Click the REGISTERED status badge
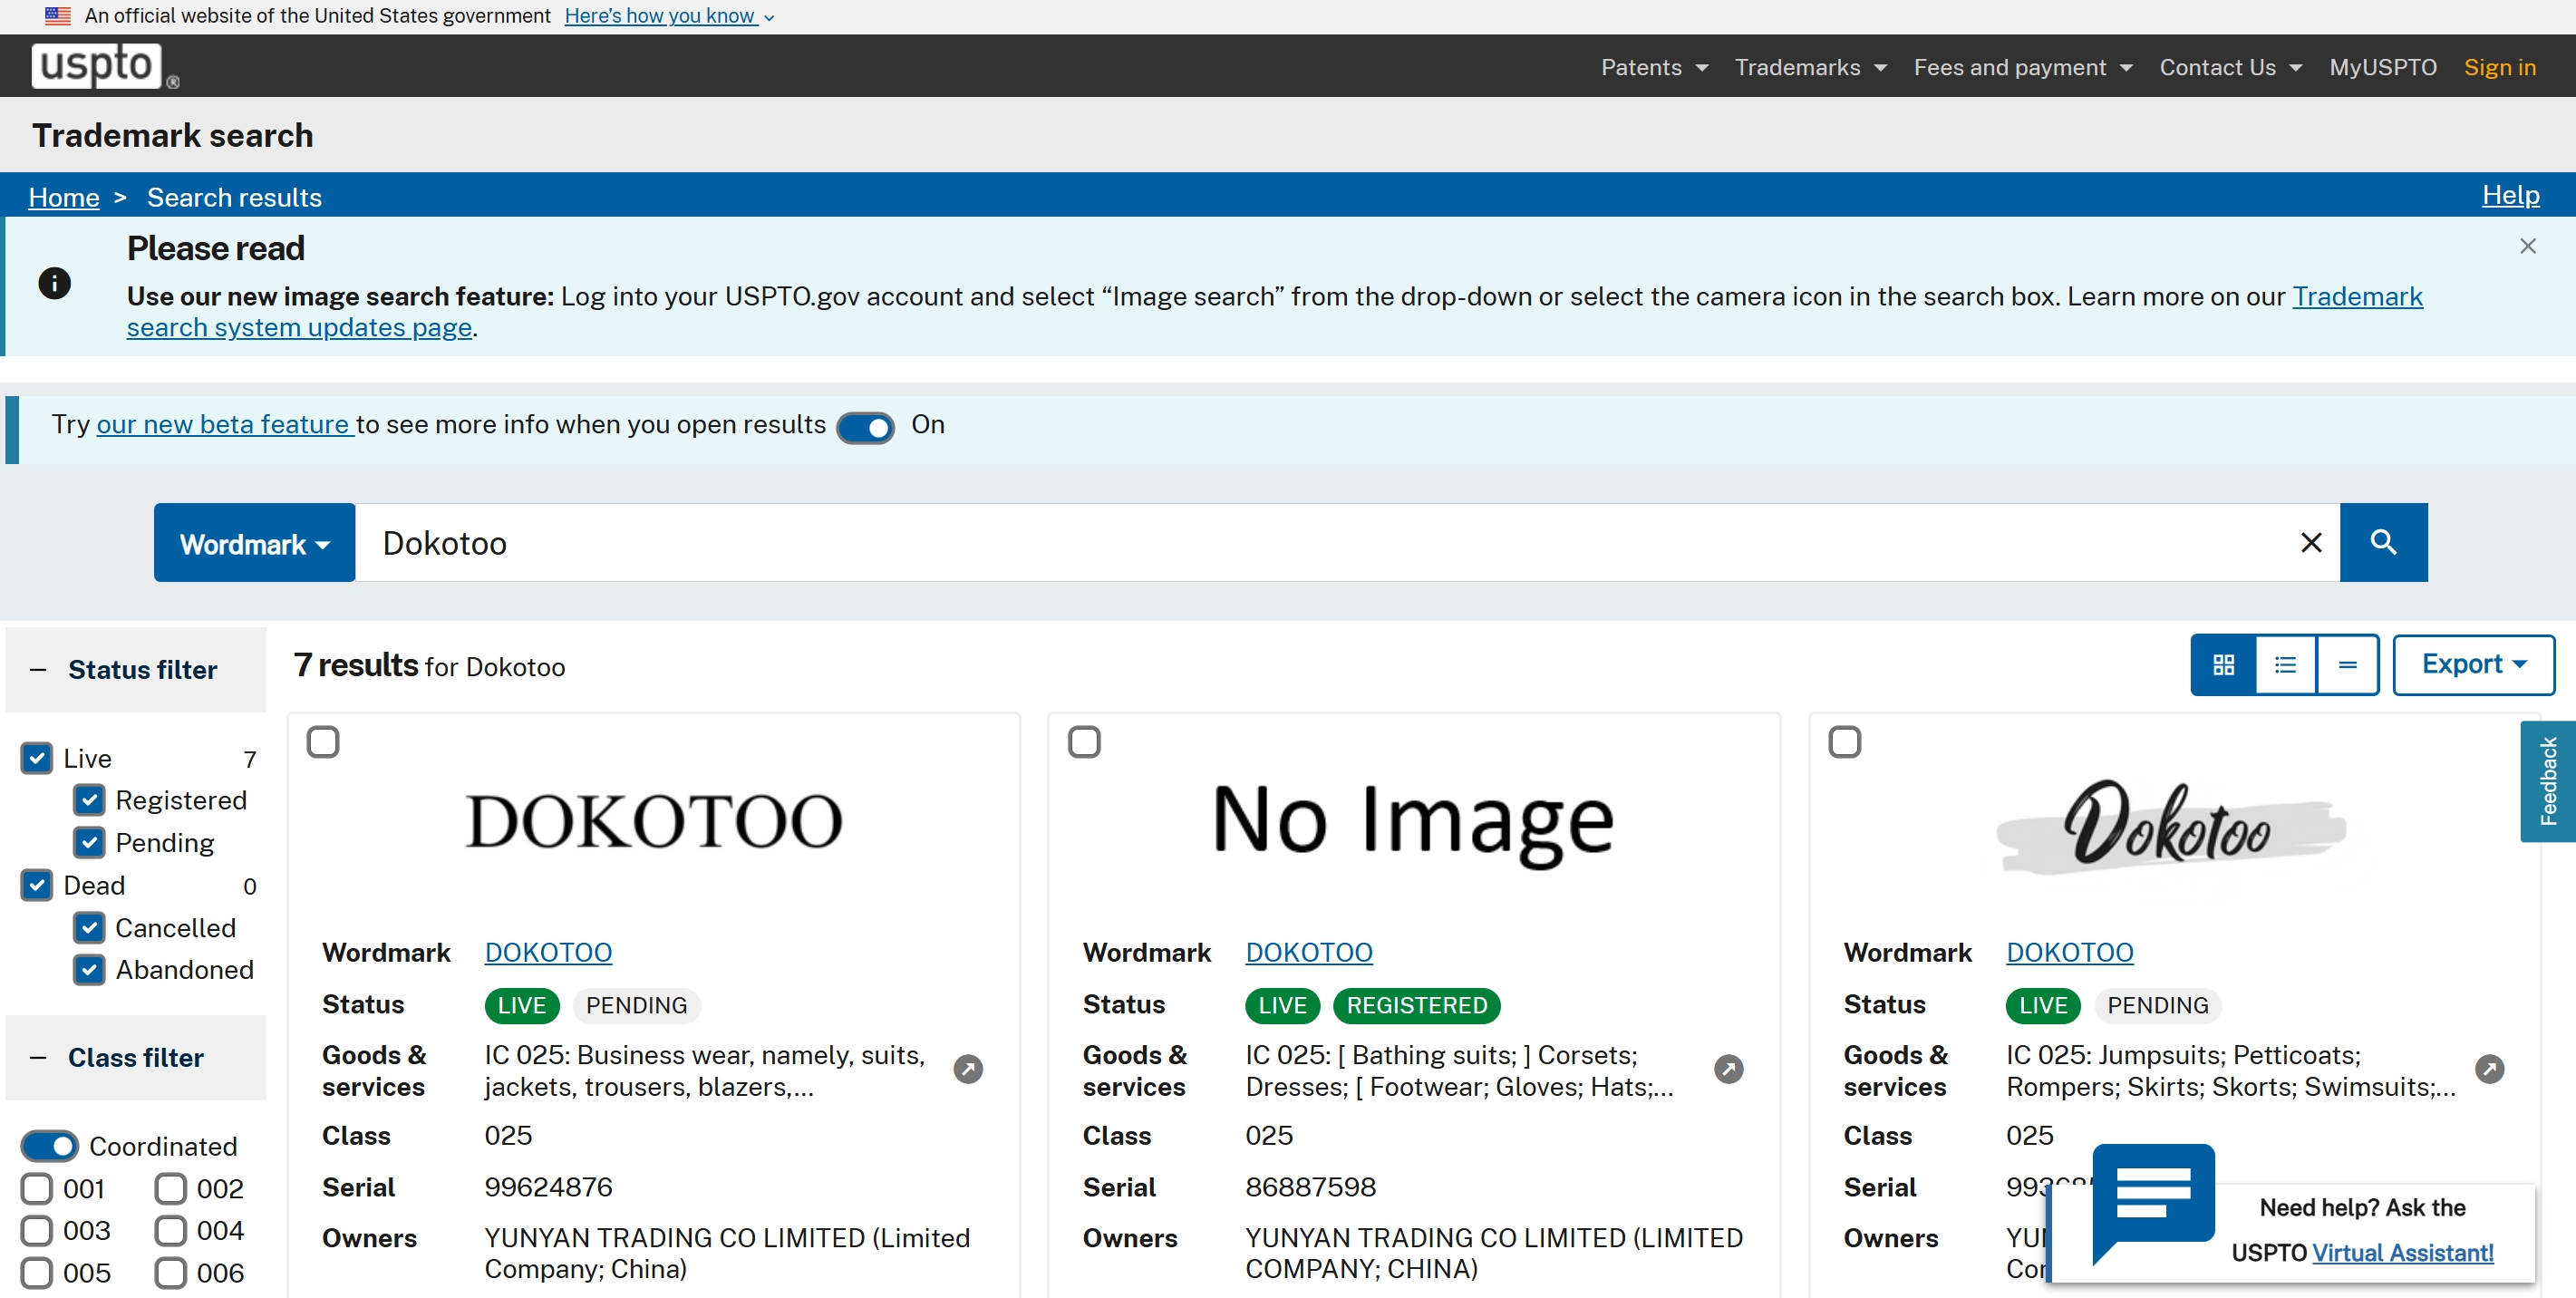Screen dimensions: 2576x1298 [1416, 1005]
